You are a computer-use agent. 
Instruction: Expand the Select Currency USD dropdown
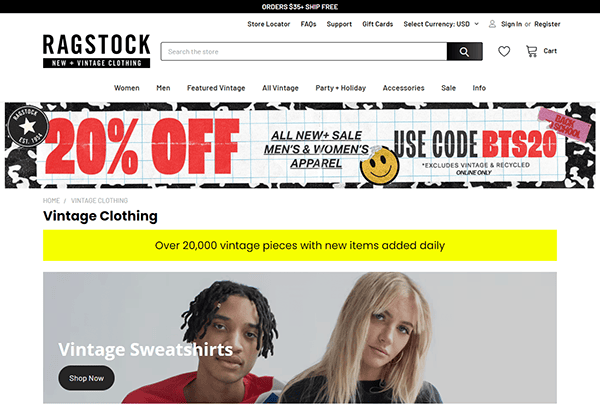(x=441, y=24)
